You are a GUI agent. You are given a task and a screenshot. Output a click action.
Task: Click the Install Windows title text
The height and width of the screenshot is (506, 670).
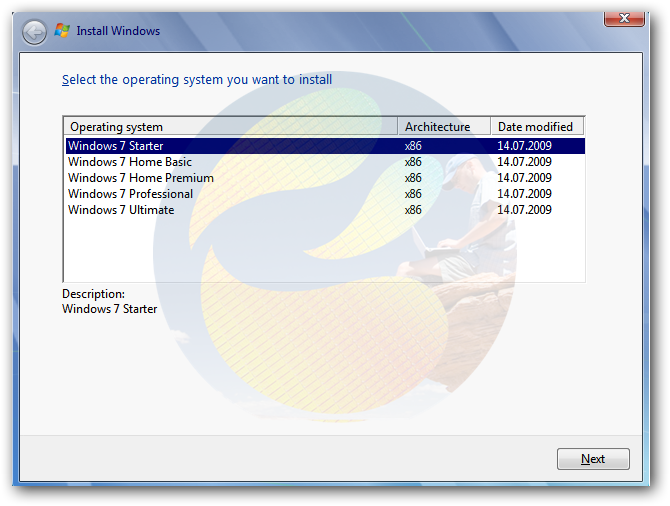[x=118, y=31]
